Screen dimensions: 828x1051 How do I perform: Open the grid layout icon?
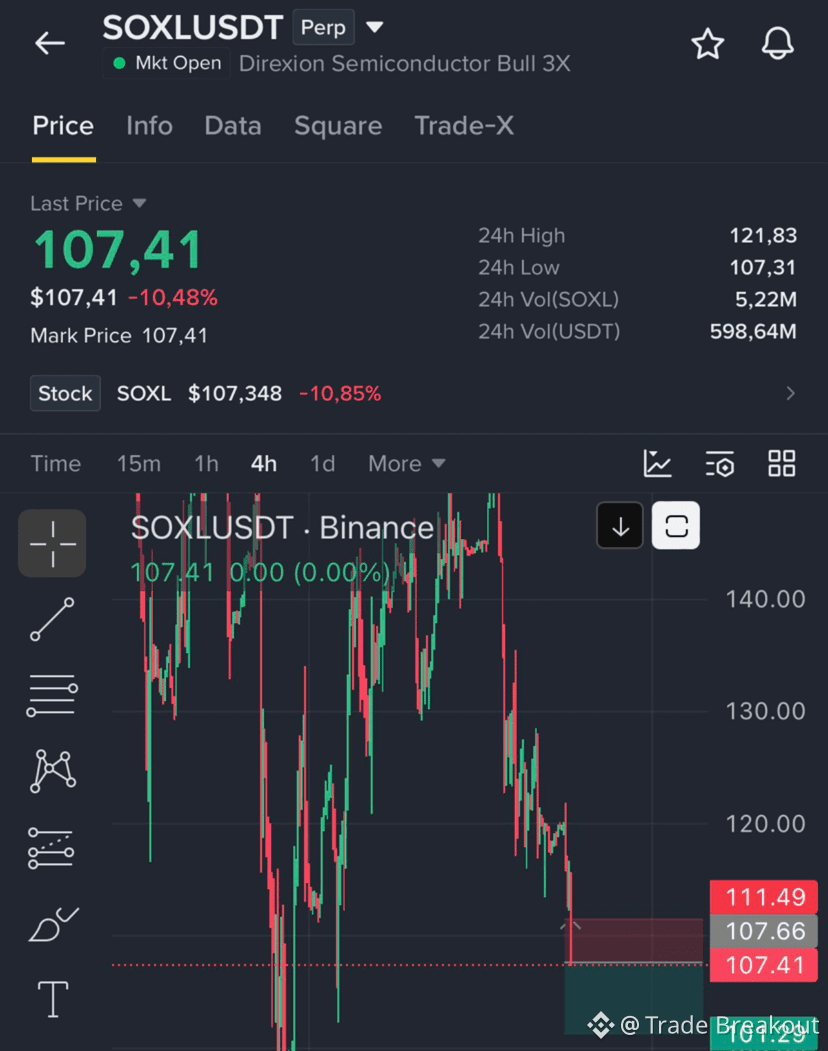tap(782, 463)
